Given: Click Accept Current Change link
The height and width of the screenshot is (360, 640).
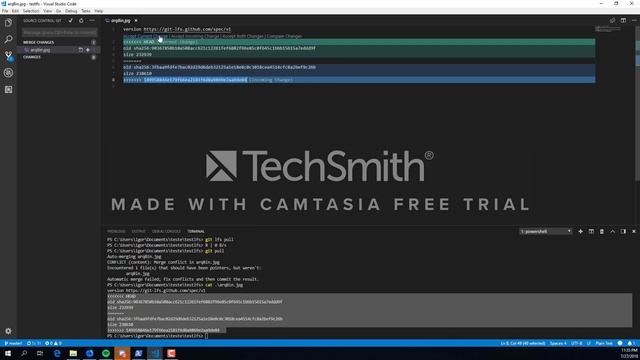Looking at the screenshot, I should (145, 36).
